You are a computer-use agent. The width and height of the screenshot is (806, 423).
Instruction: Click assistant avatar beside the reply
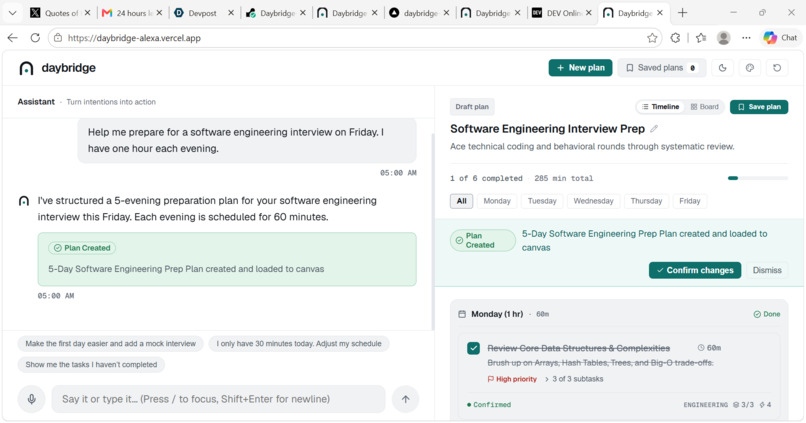24,201
